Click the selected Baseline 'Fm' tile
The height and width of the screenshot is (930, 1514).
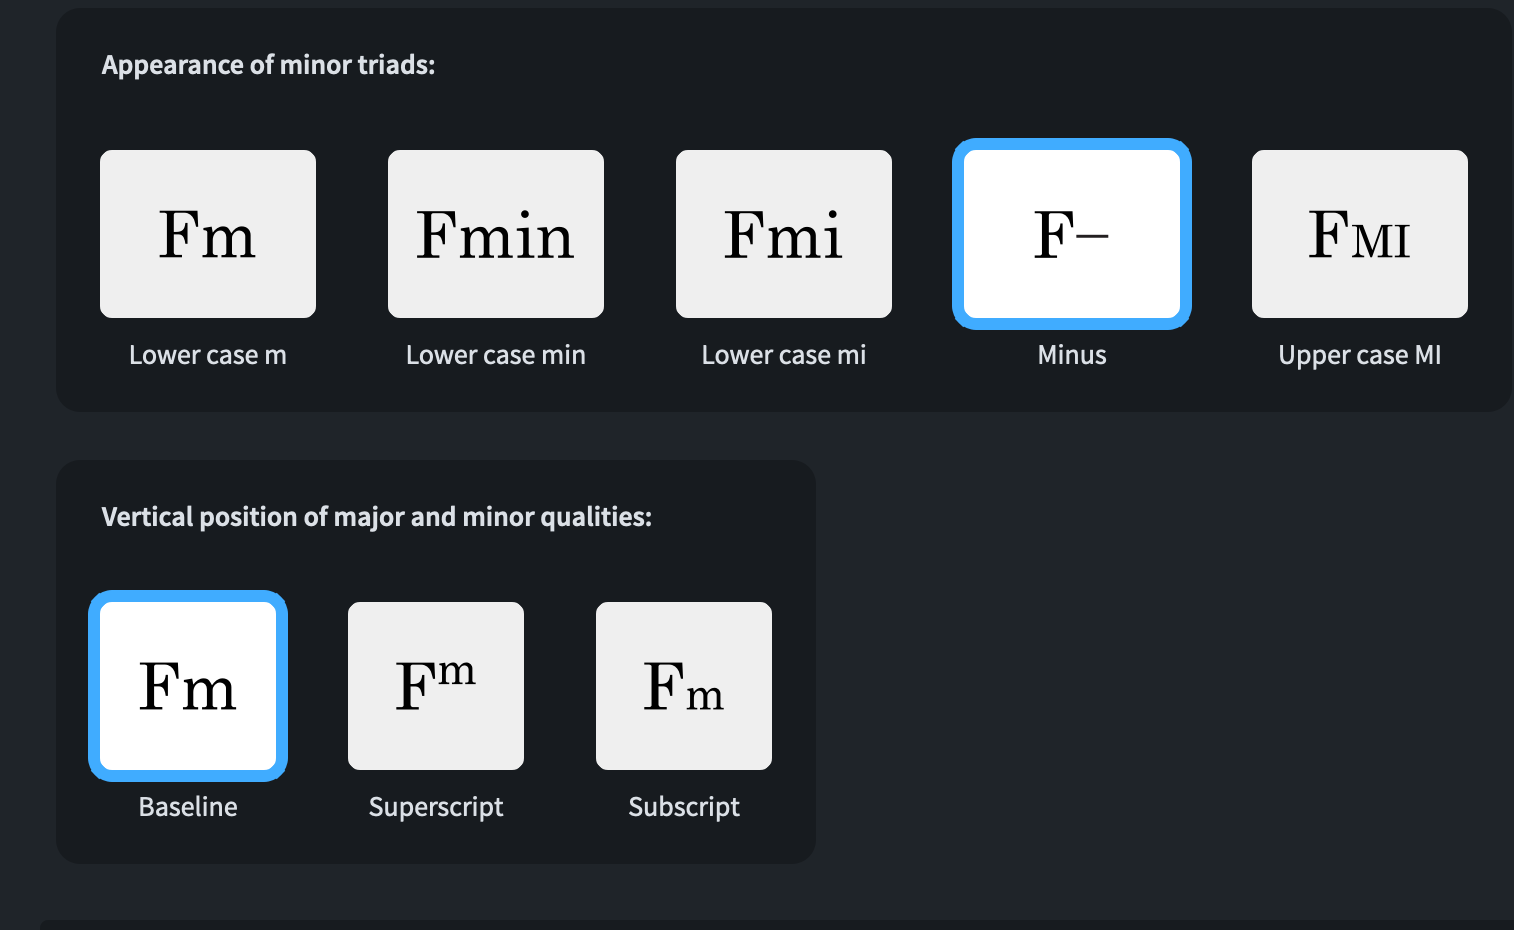pyautogui.click(x=188, y=686)
